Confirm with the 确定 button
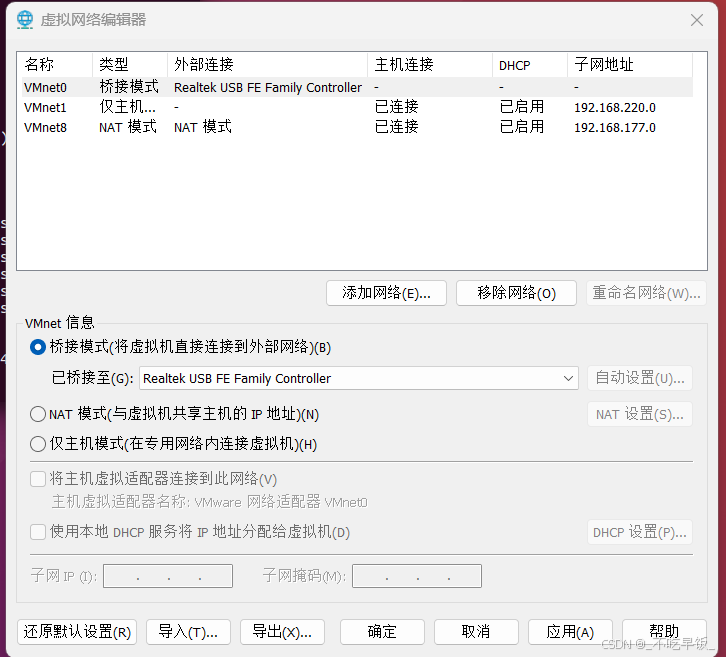726x657 pixels. (382, 632)
